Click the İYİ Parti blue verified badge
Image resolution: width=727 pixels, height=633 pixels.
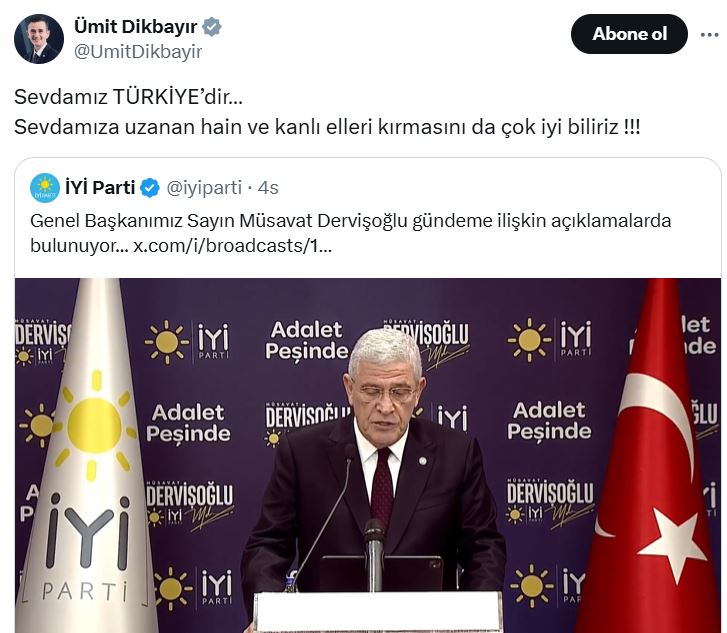pyautogui.click(x=150, y=188)
